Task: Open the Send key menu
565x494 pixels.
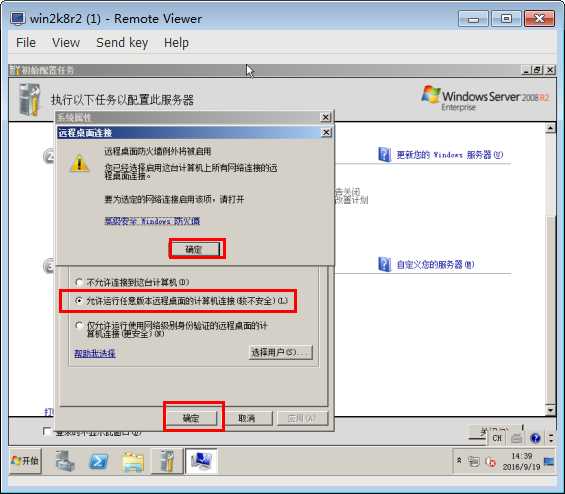Action: pos(122,43)
